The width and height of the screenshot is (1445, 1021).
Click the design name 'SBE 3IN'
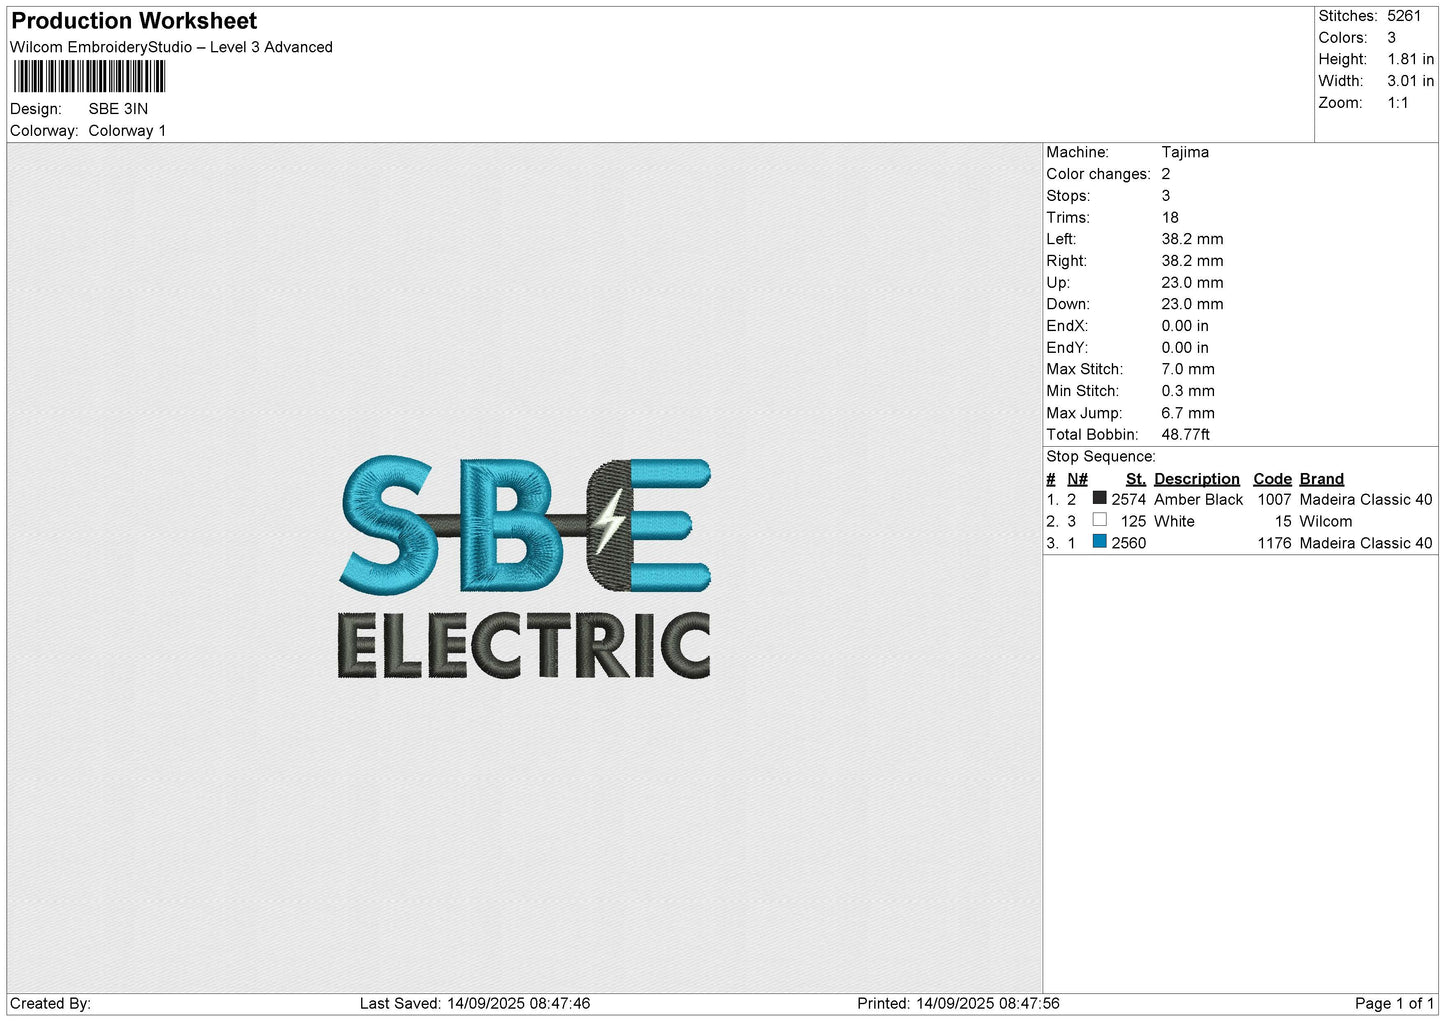click(118, 109)
